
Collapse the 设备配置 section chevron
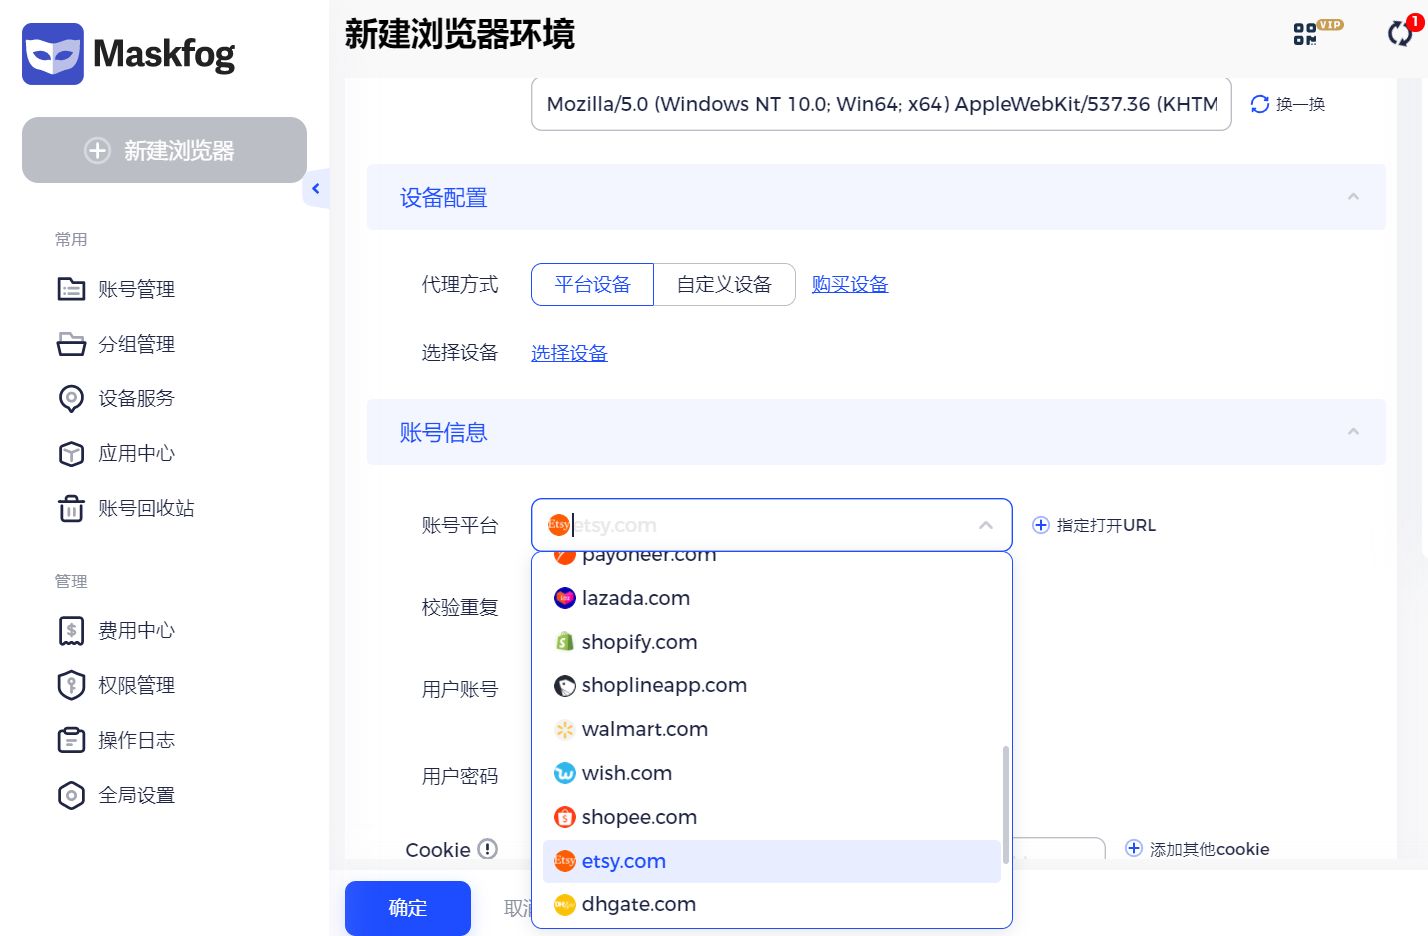[x=1353, y=197]
